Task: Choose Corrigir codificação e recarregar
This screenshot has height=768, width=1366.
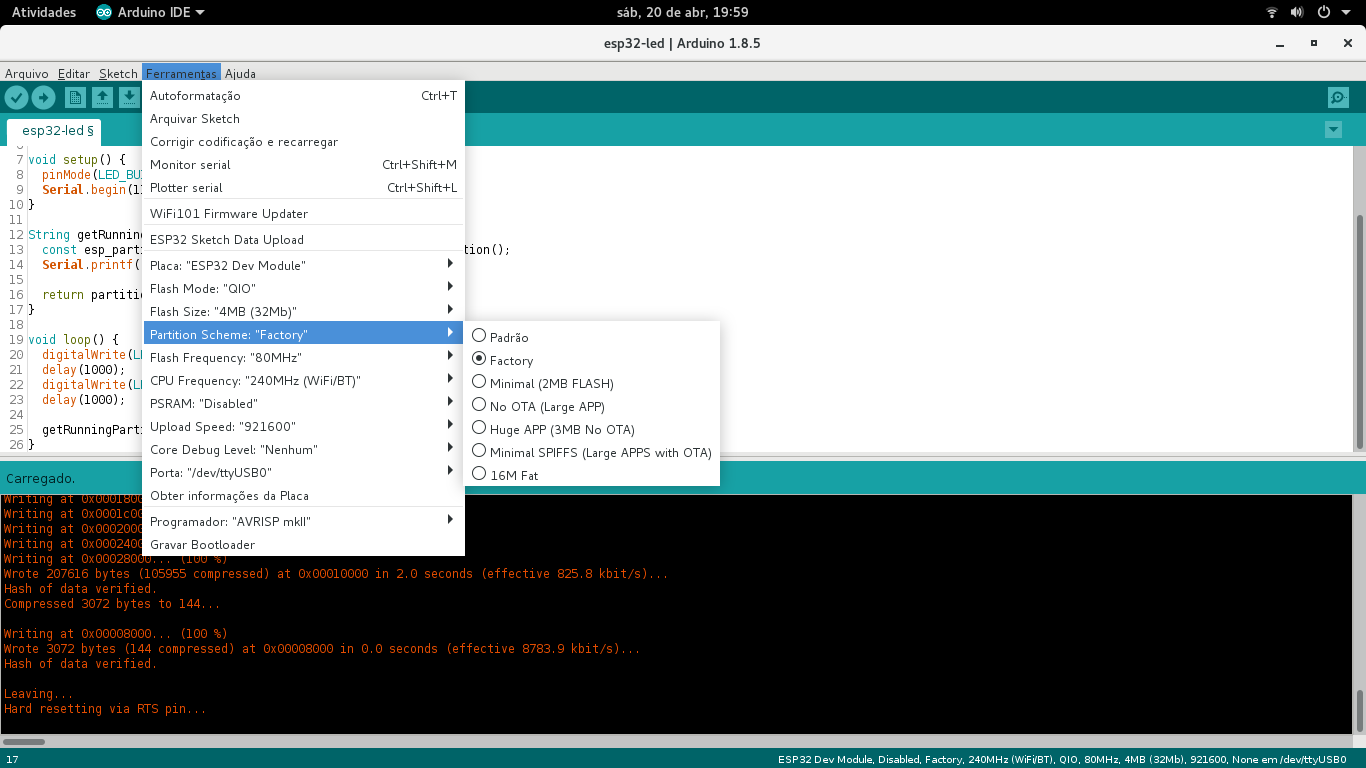Action: pyautogui.click(x=304, y=142)
